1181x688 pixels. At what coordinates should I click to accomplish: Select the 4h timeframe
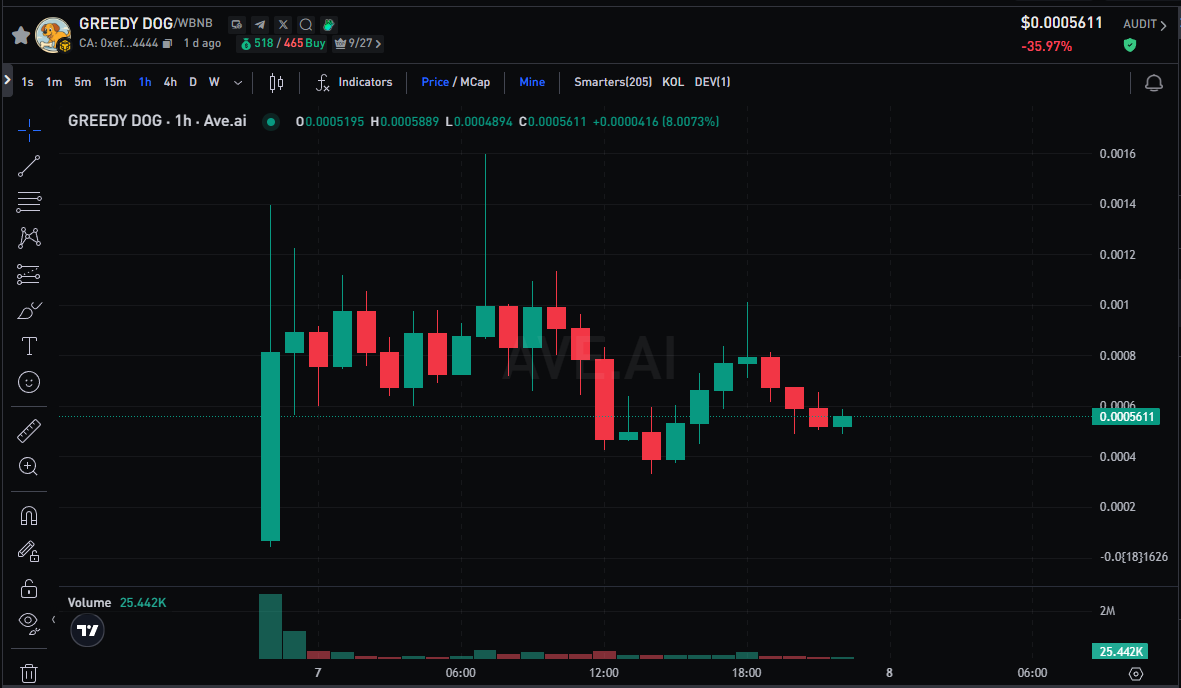(x=170, y=82)
